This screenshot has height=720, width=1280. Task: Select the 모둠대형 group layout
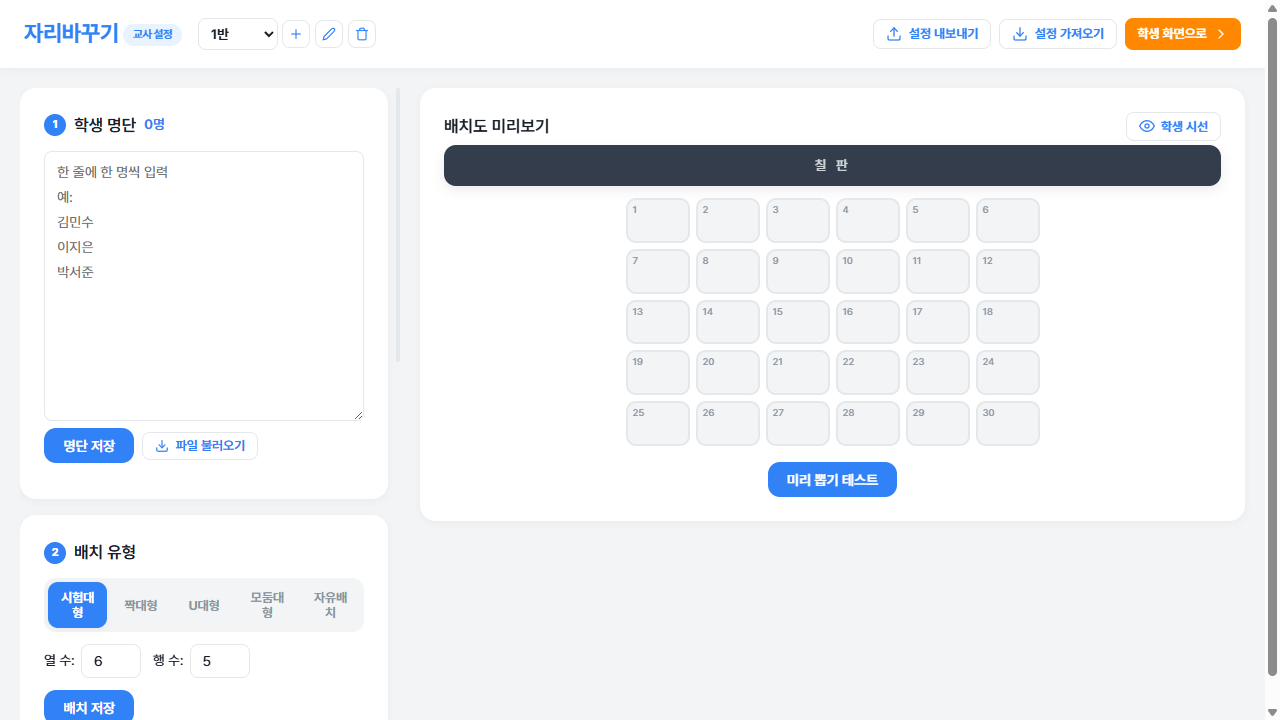coord(267,605)
